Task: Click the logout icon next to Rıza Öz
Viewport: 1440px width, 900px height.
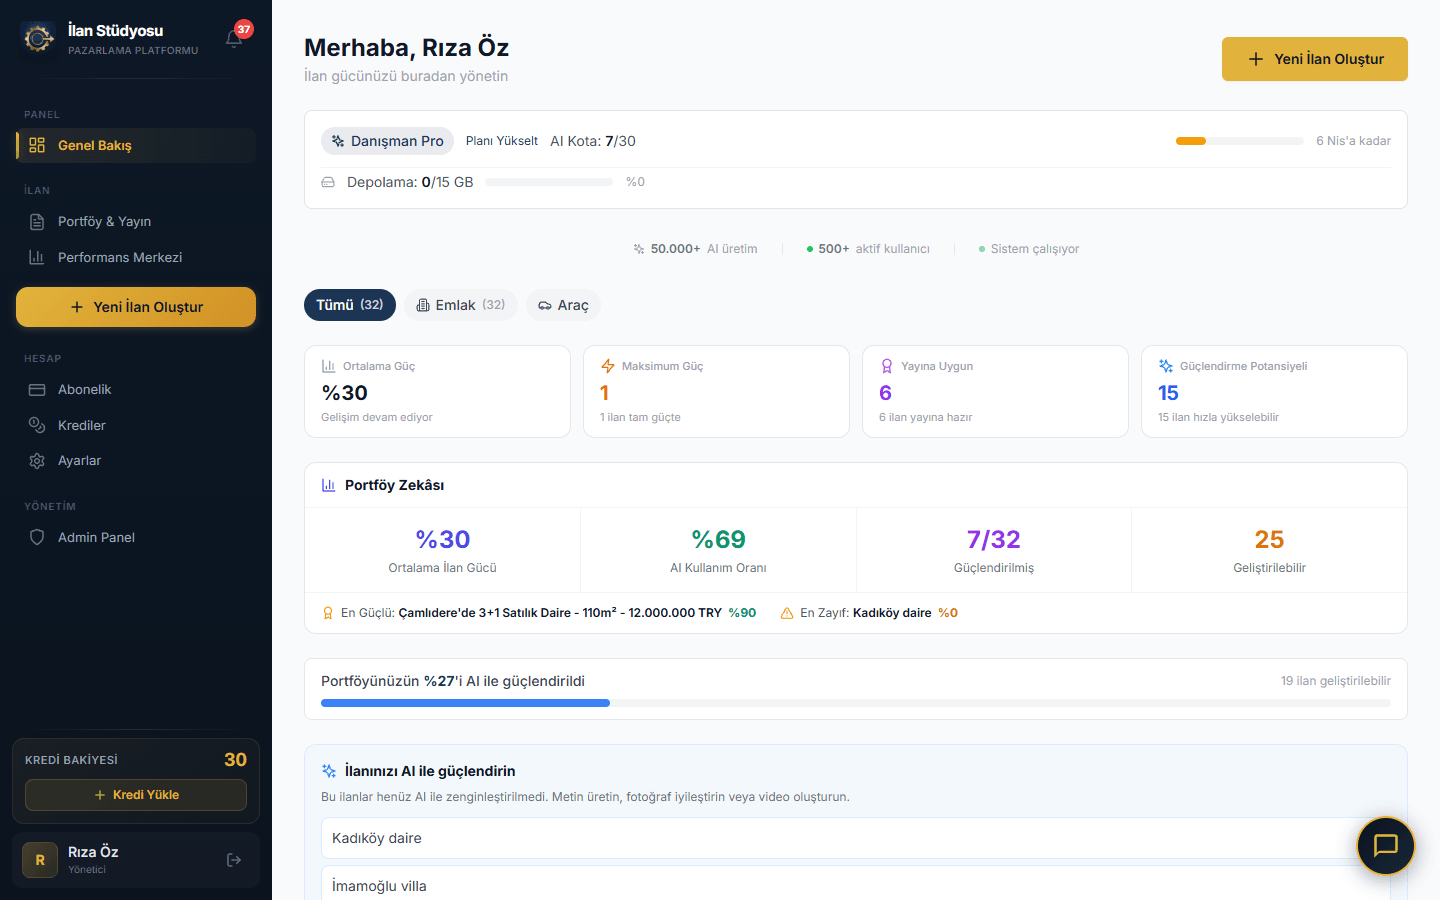Action: point(233,860)
